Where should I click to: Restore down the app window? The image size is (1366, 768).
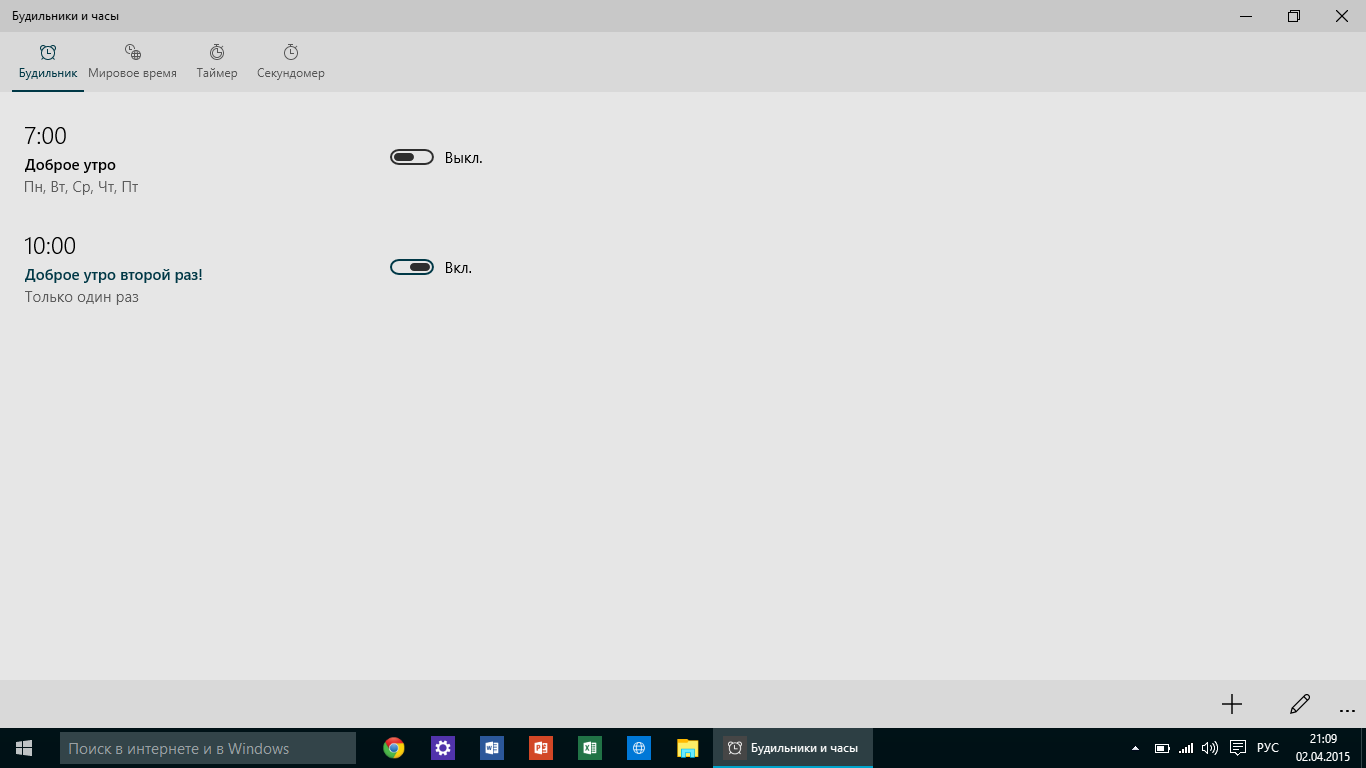pos(1294,16)
